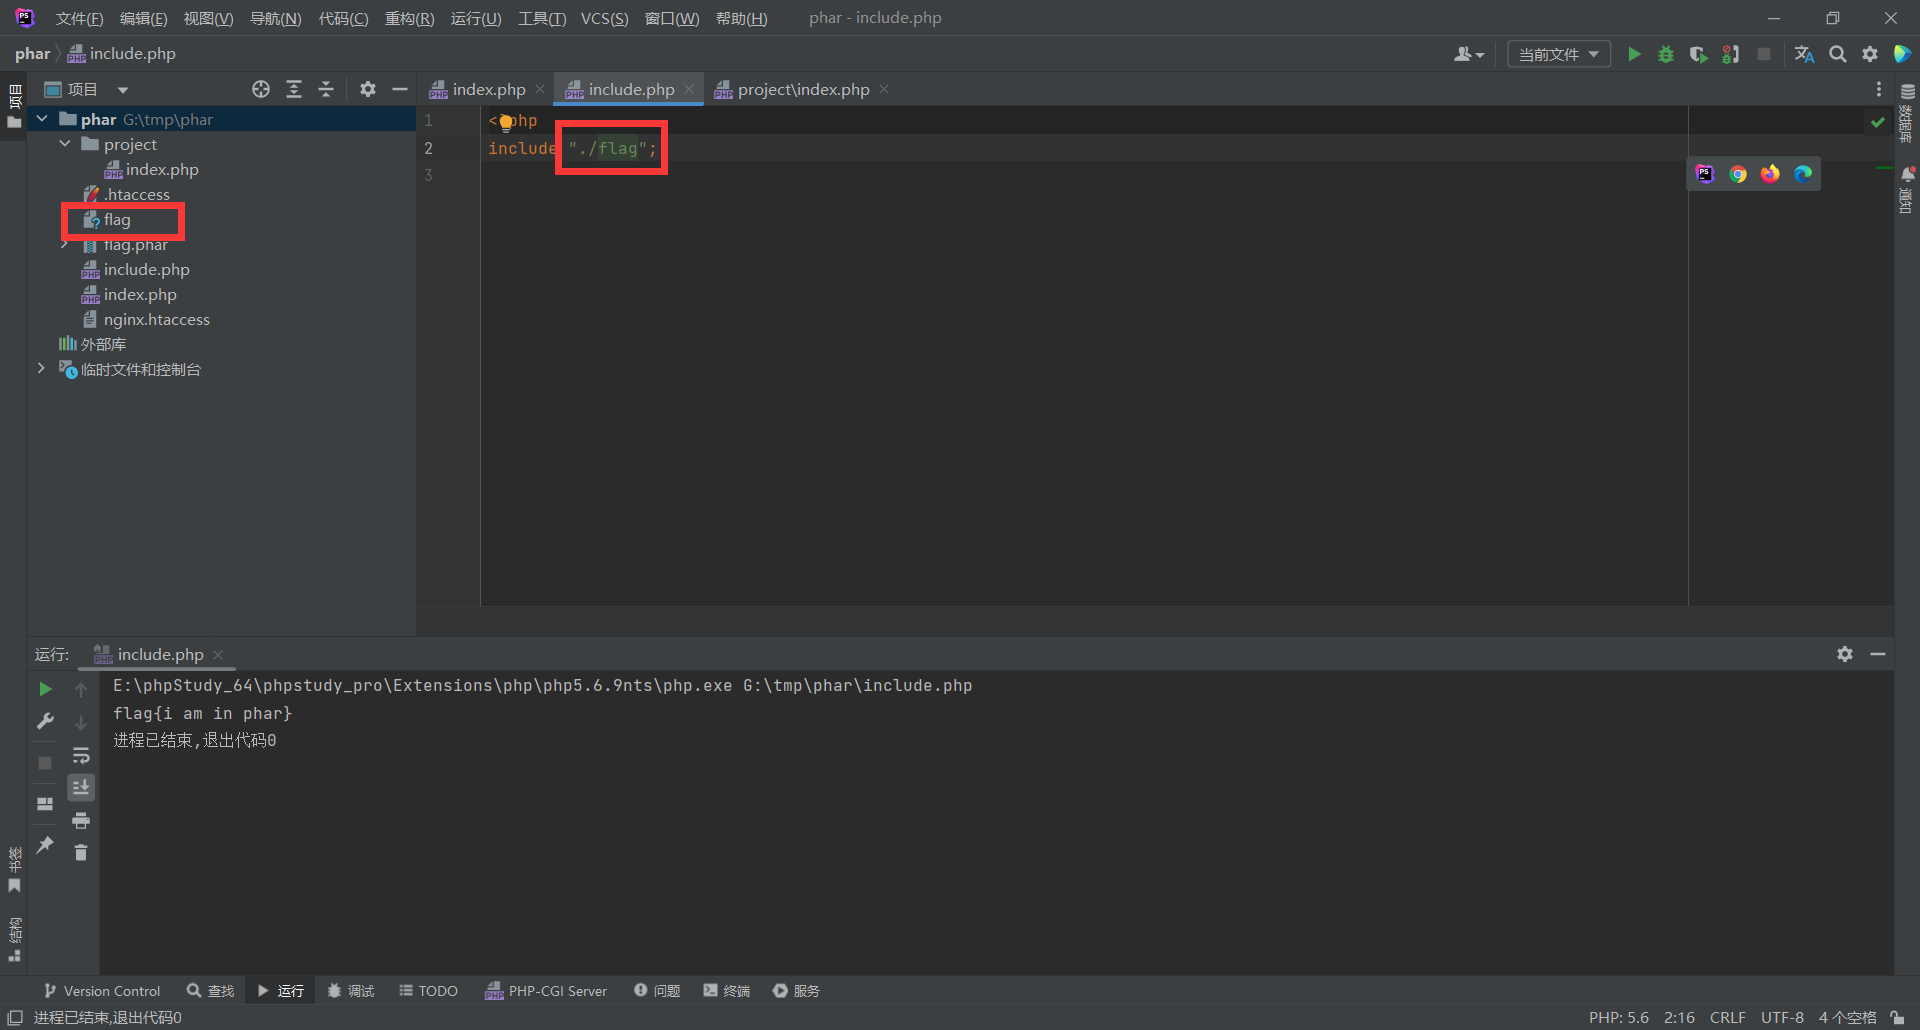Open the VCS(S) menu
The width and height of the screenshot is (1920, 1030).
(x=605, y=18)
